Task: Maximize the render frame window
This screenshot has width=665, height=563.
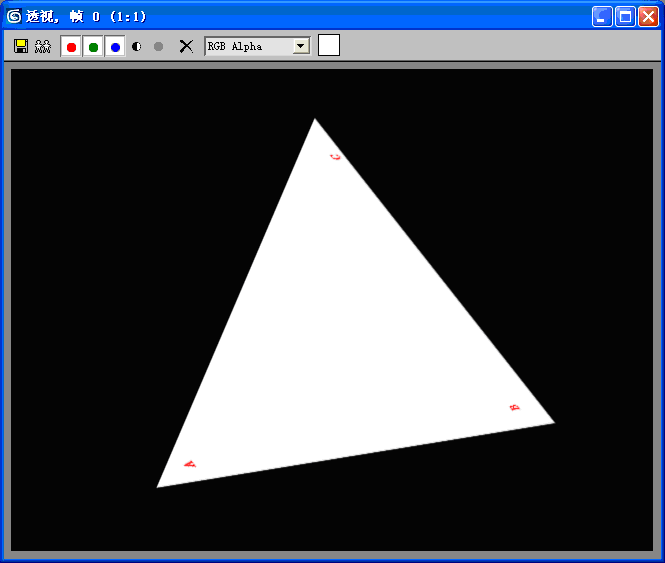Action: pos(625,17)
